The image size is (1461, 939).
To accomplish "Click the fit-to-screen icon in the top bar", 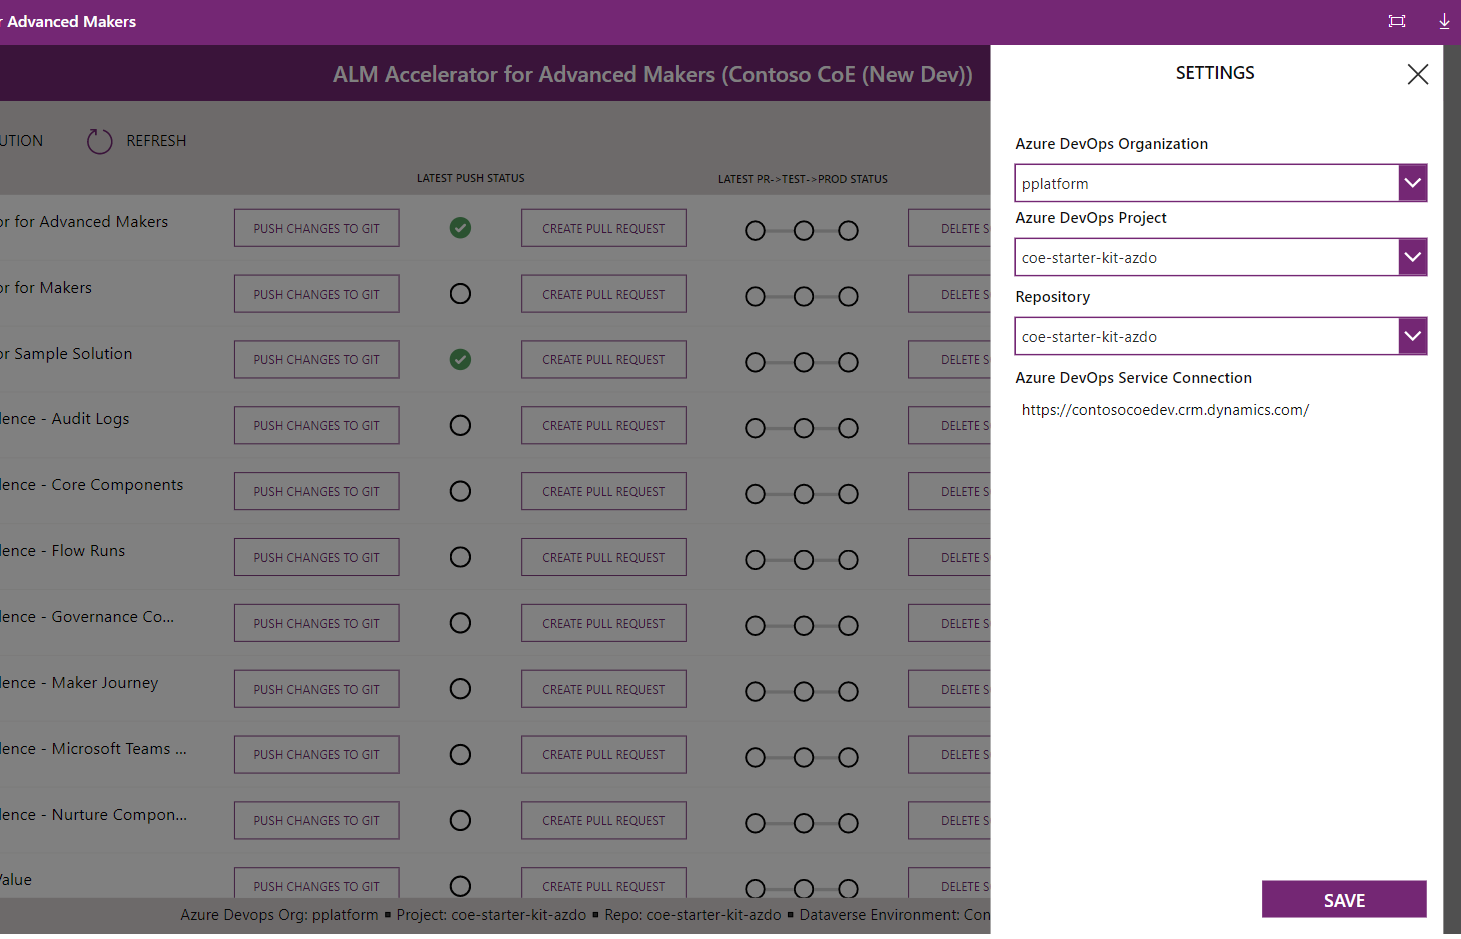I will click(x=1397, y=20).
